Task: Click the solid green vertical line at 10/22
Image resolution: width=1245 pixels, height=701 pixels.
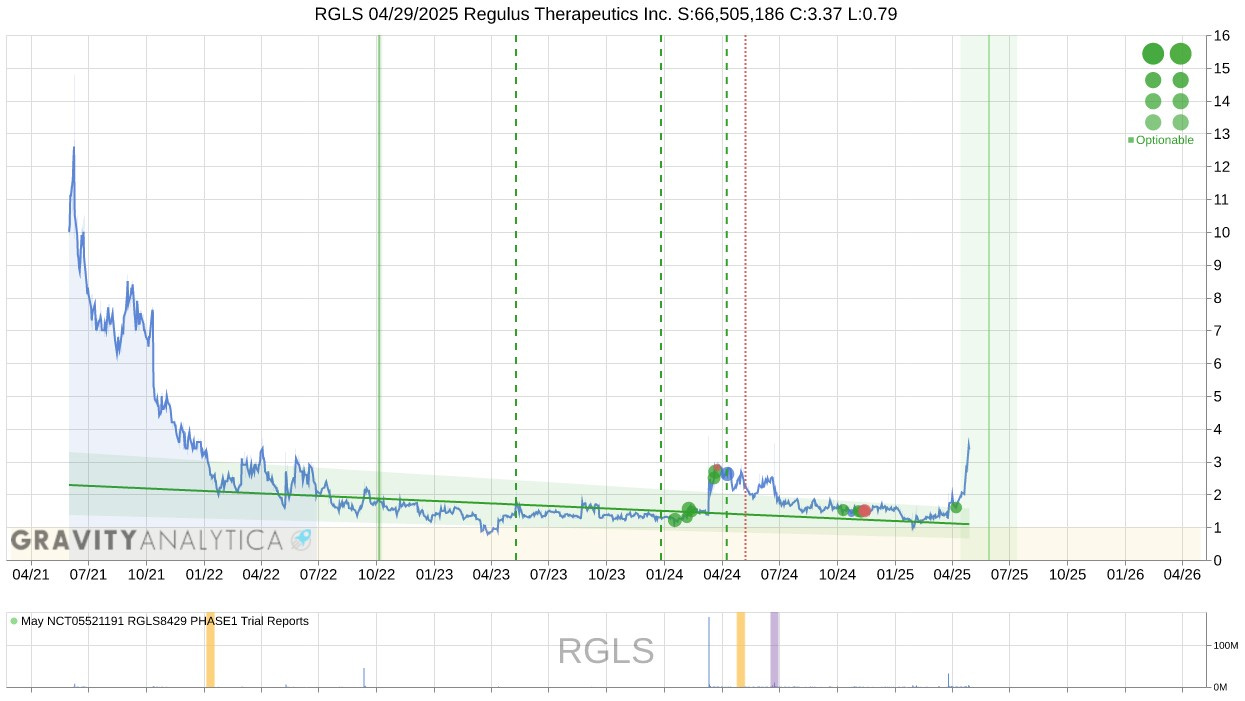Action: click(379, 297)
